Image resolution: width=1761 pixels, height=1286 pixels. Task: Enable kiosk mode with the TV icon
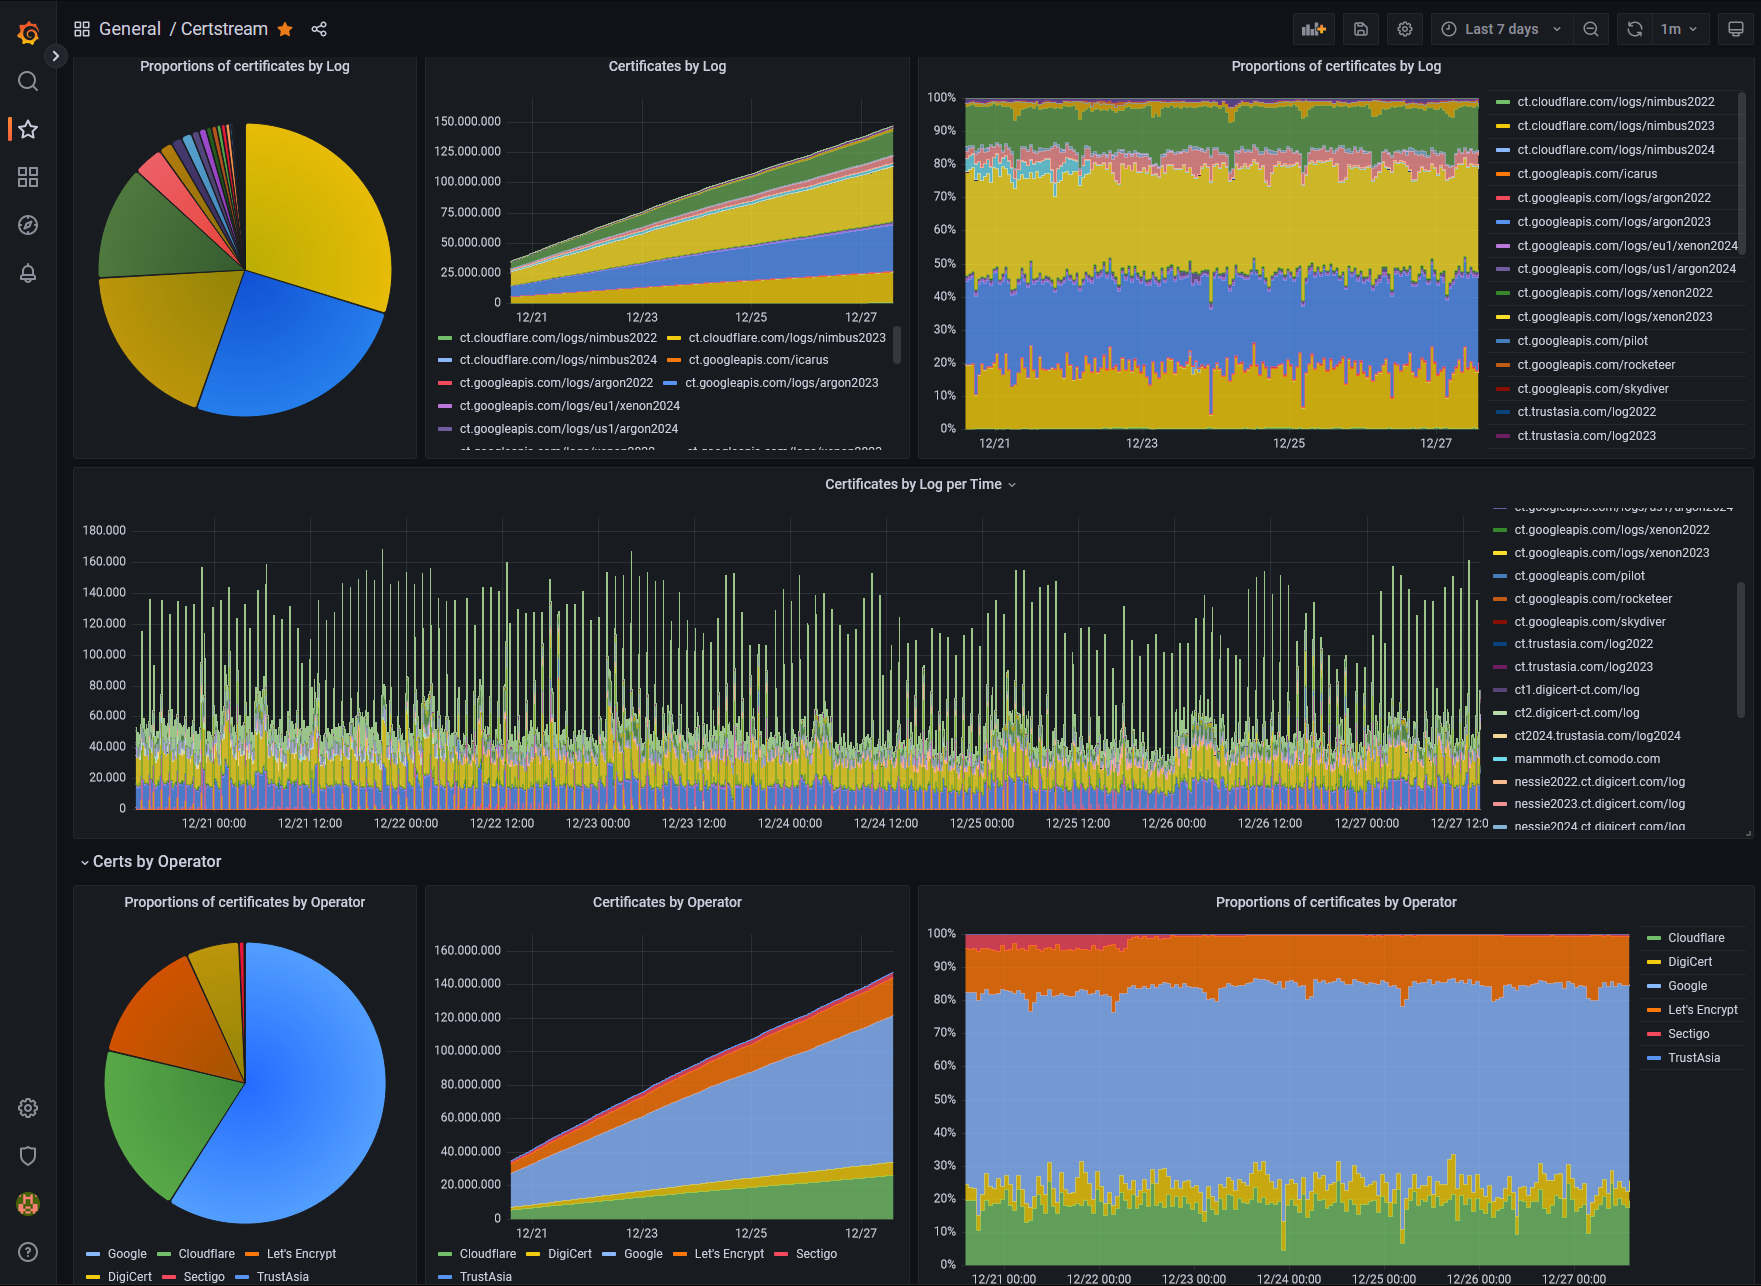(x=1736, y=28)
